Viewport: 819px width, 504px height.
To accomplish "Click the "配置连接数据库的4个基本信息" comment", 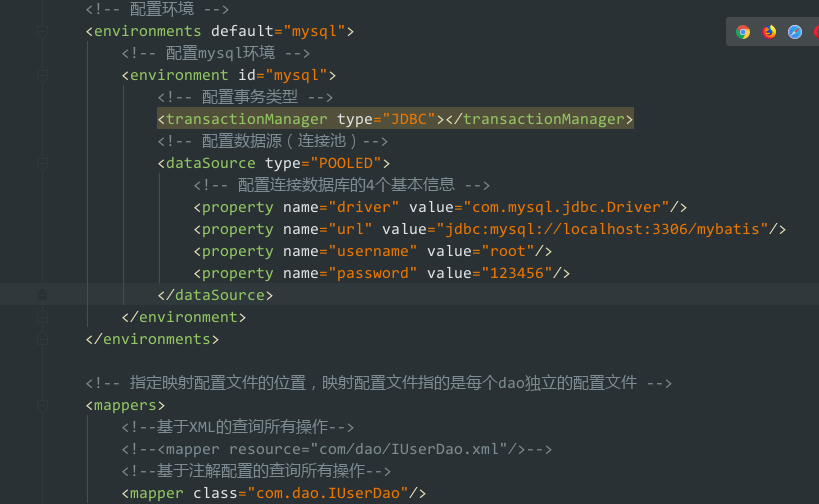I will click(x=342, y=185).
